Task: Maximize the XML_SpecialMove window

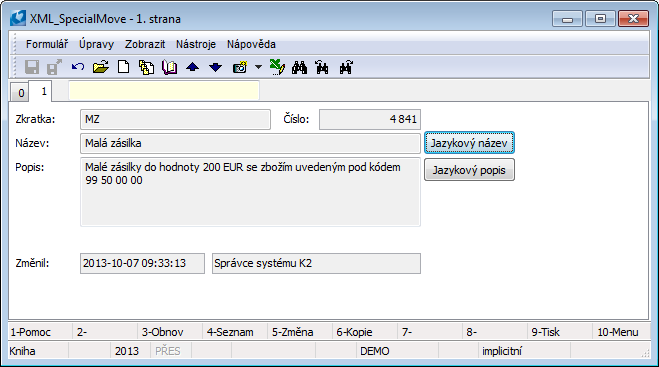Action: 600,19
